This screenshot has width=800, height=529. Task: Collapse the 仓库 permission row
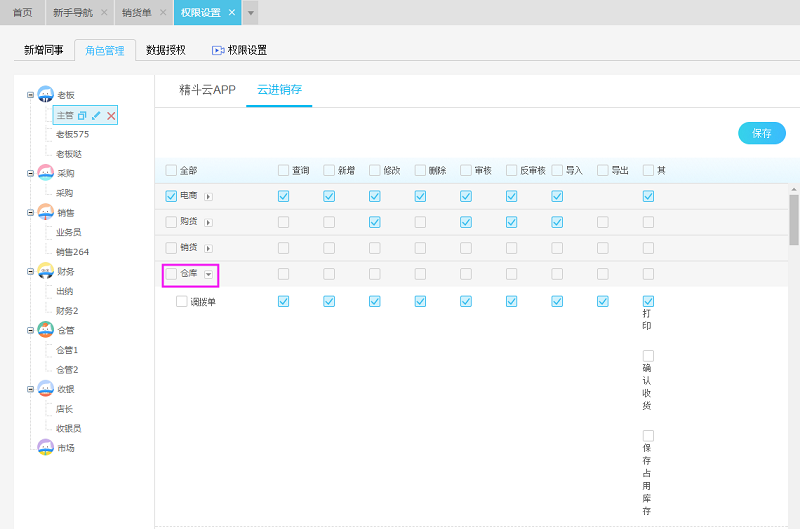[x=209, y=274]
